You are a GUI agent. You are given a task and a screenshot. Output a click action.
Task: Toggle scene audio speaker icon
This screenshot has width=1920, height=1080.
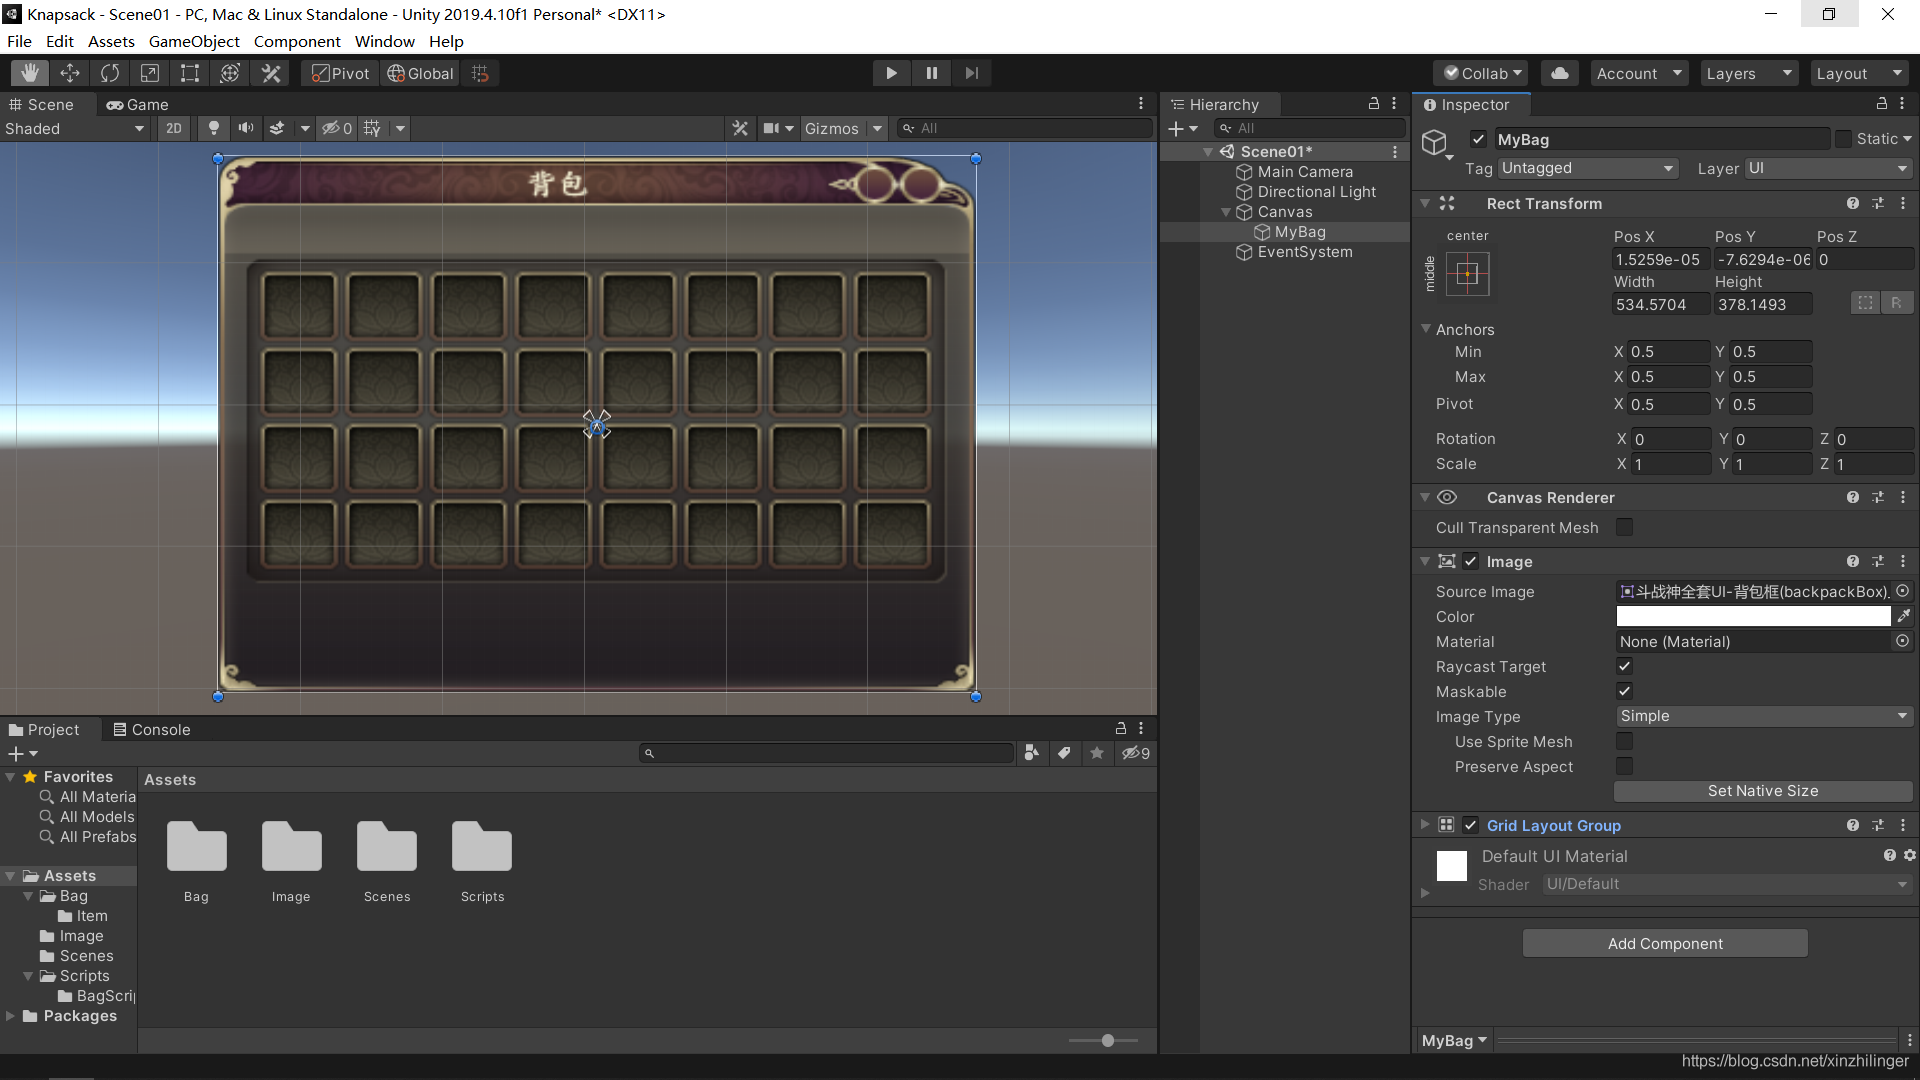point(245,128)
